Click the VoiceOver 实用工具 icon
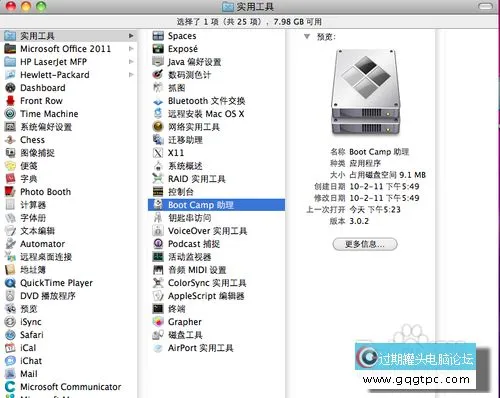 pyautogui.click(x=158, y=231)
